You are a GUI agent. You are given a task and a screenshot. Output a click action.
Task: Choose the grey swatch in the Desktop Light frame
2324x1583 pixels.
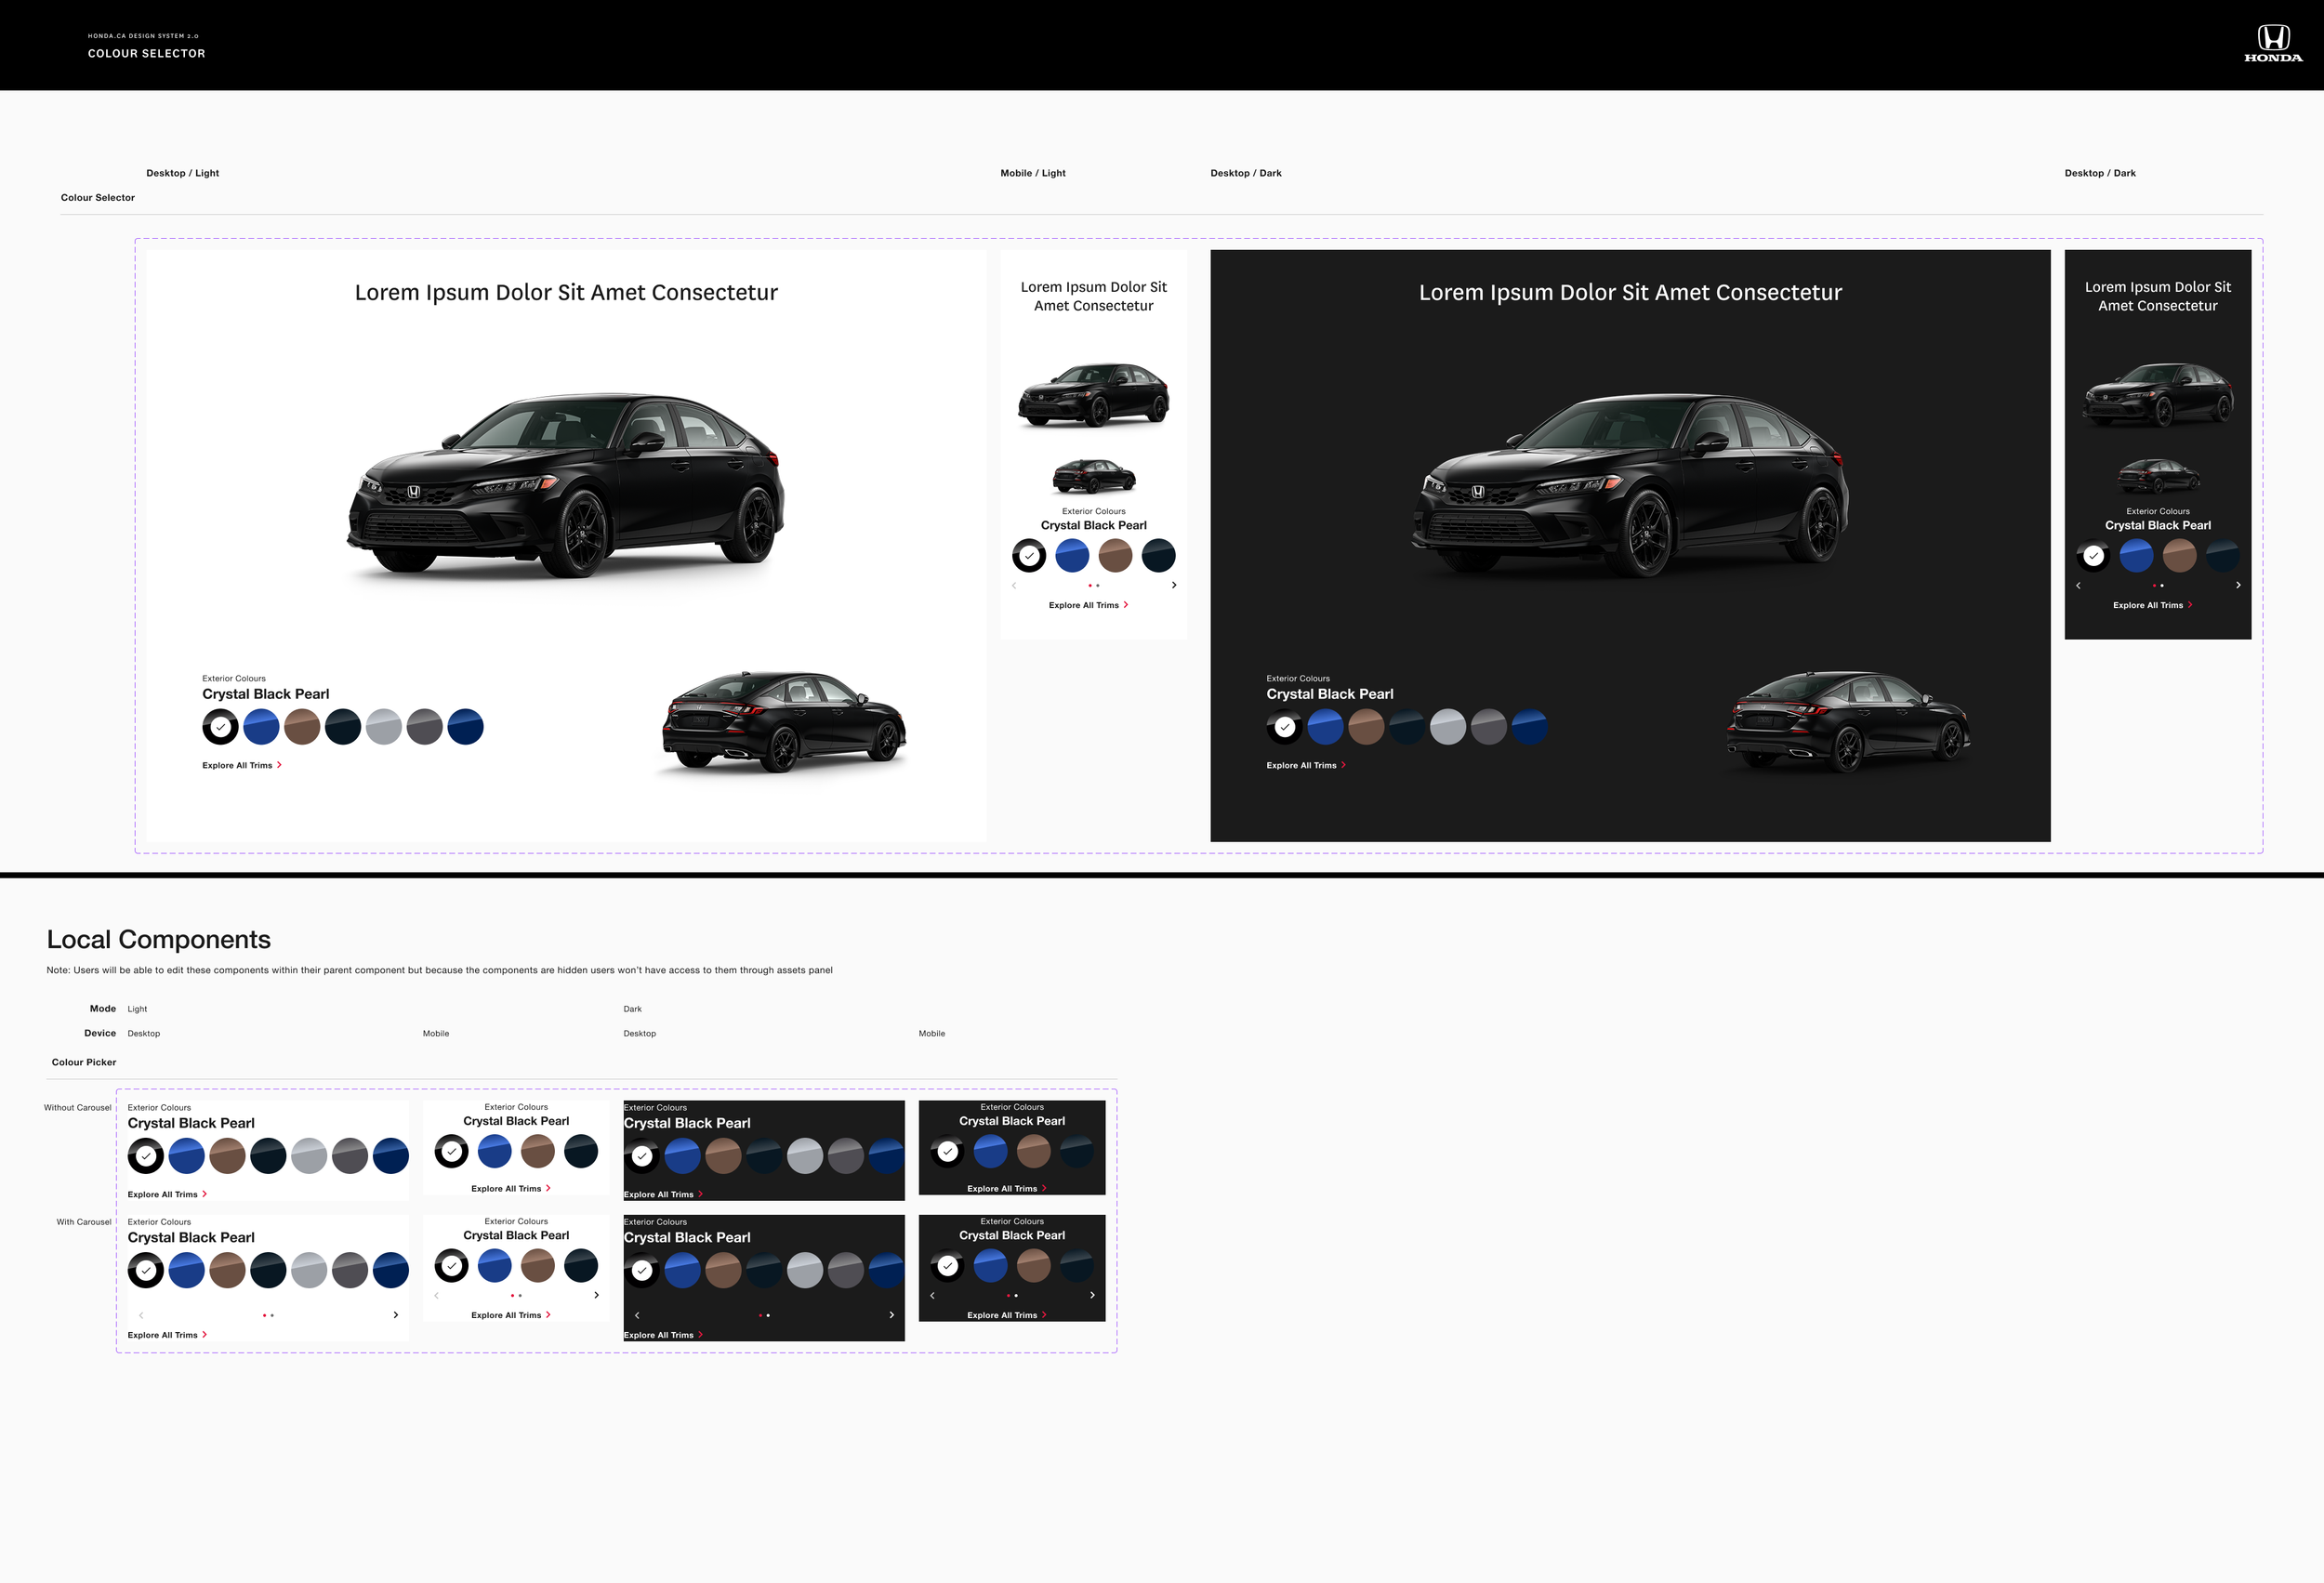[425, 727]
